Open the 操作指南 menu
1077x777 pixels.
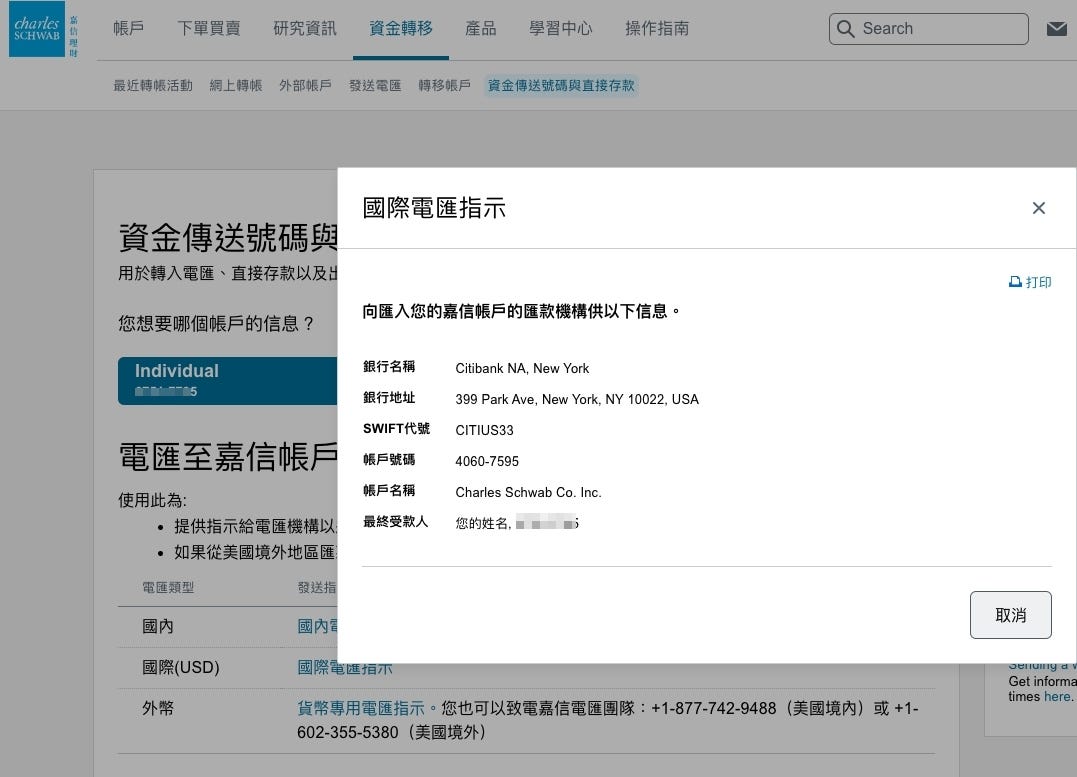pos(656,29)
